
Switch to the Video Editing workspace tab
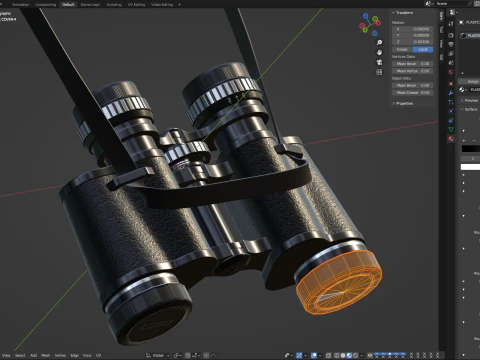tap(162, 5)
